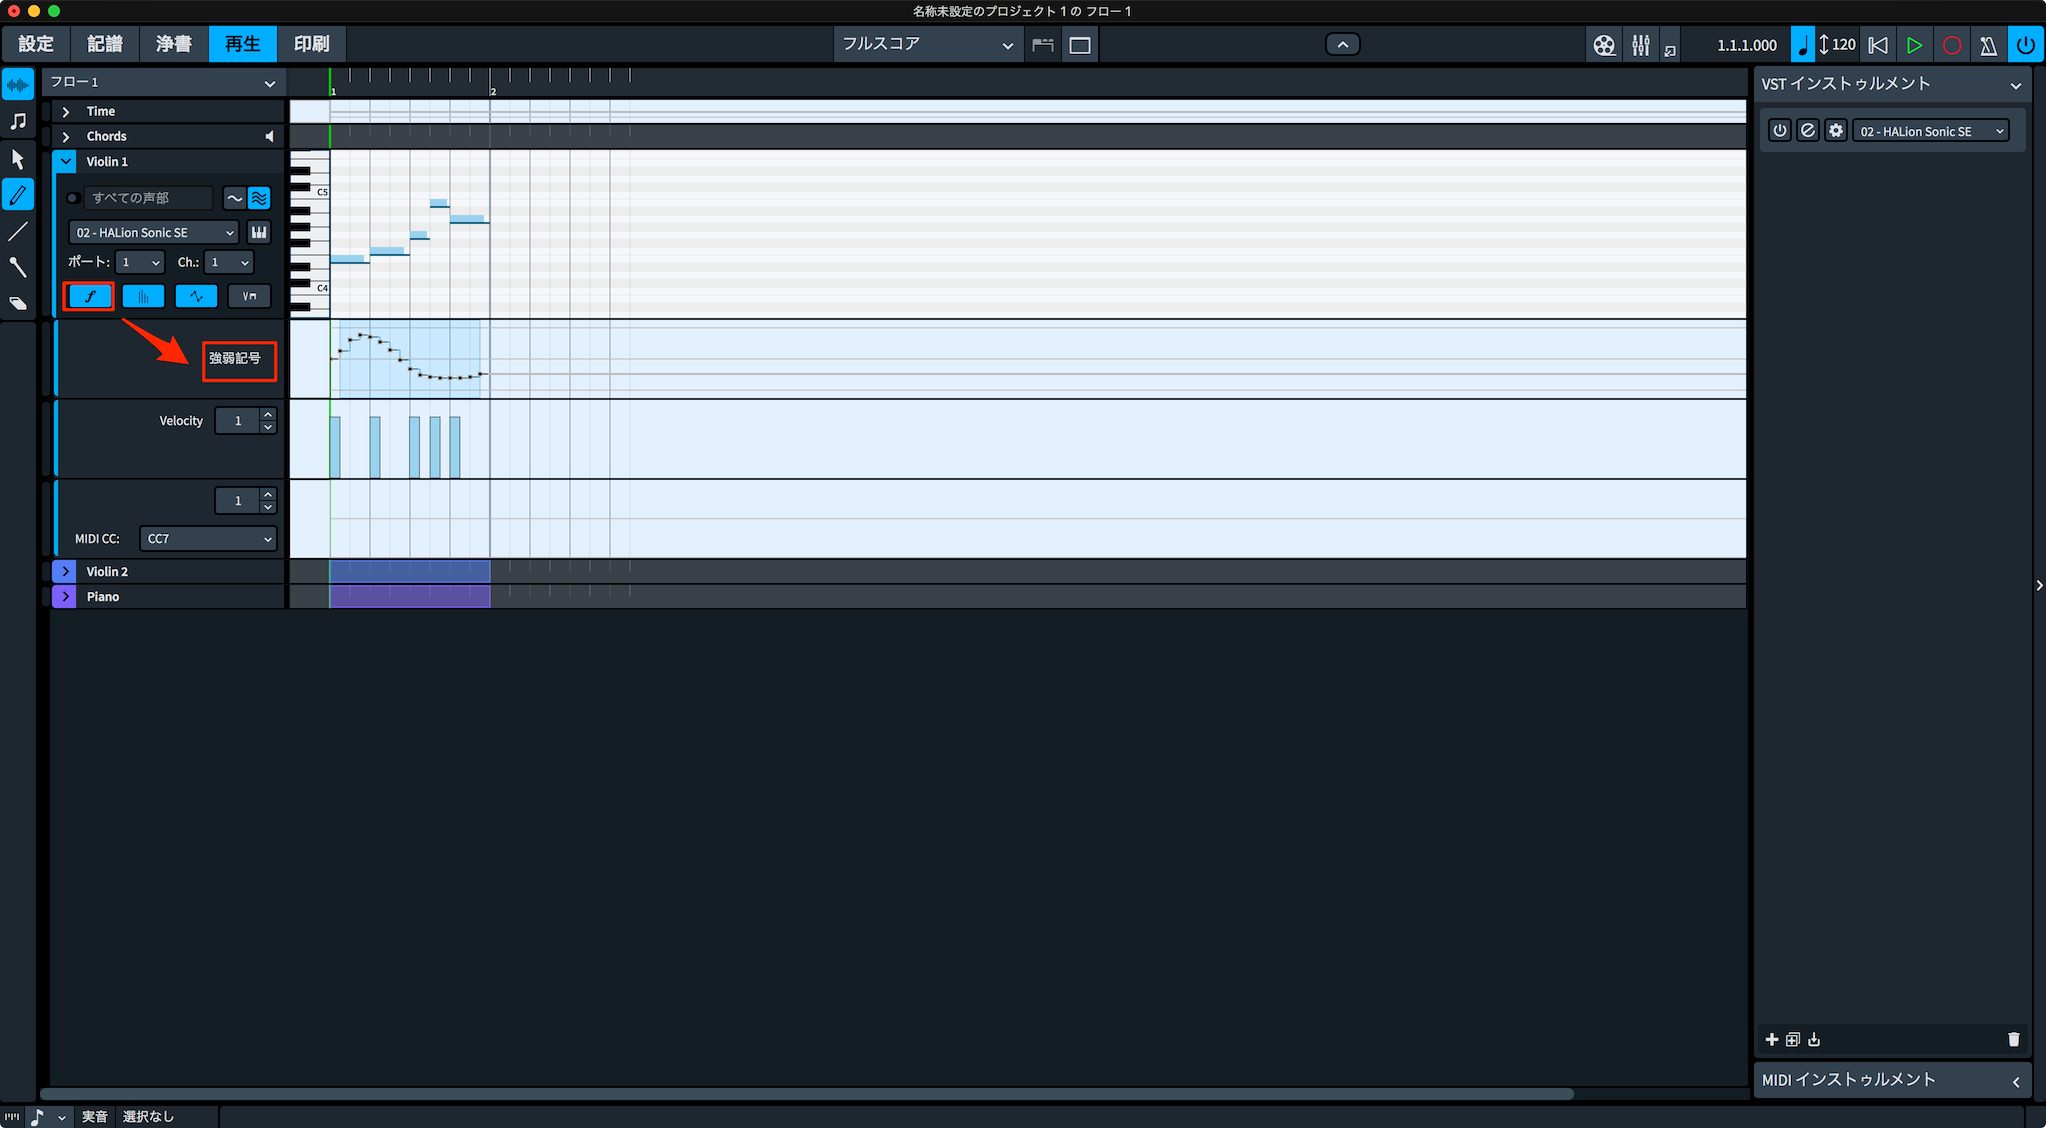2046x1128 pixels.
Task: Select the line tool
Action: pyautogui.click(x=18, y=231)
